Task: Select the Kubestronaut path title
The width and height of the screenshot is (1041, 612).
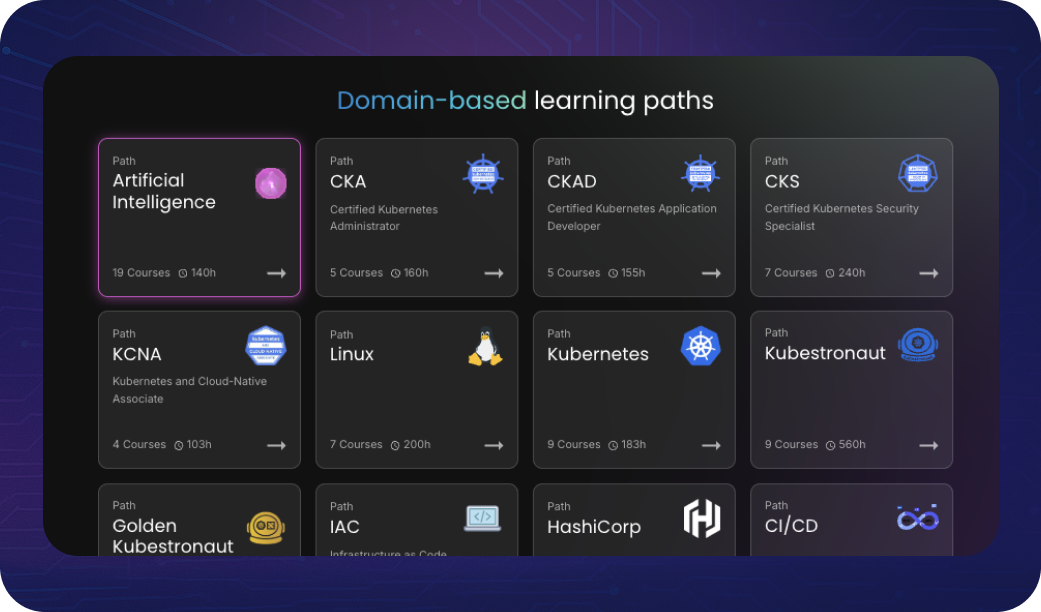Action: (825, 352)
